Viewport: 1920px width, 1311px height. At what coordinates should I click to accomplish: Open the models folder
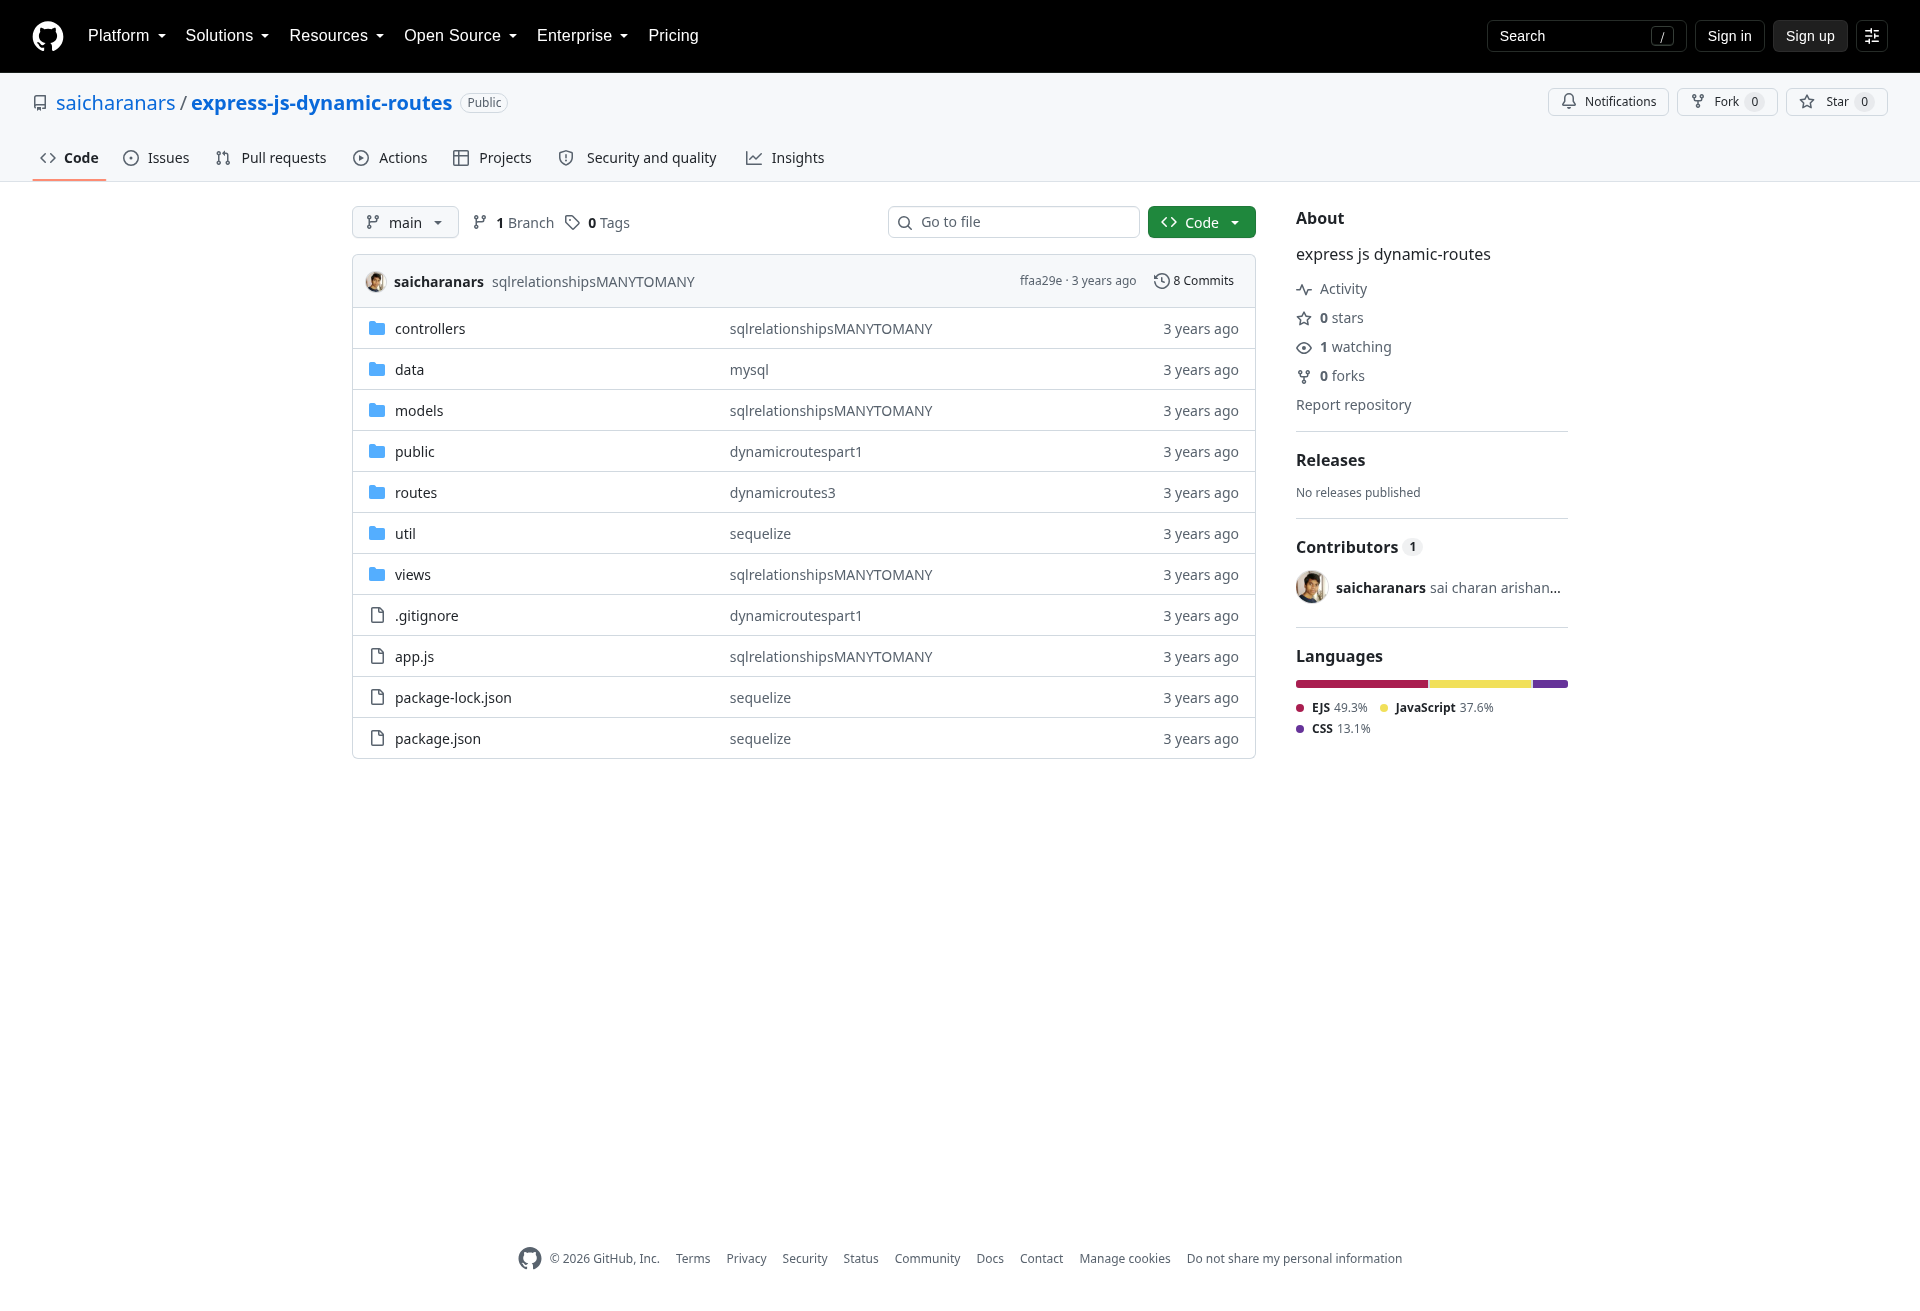pos(419,411)
